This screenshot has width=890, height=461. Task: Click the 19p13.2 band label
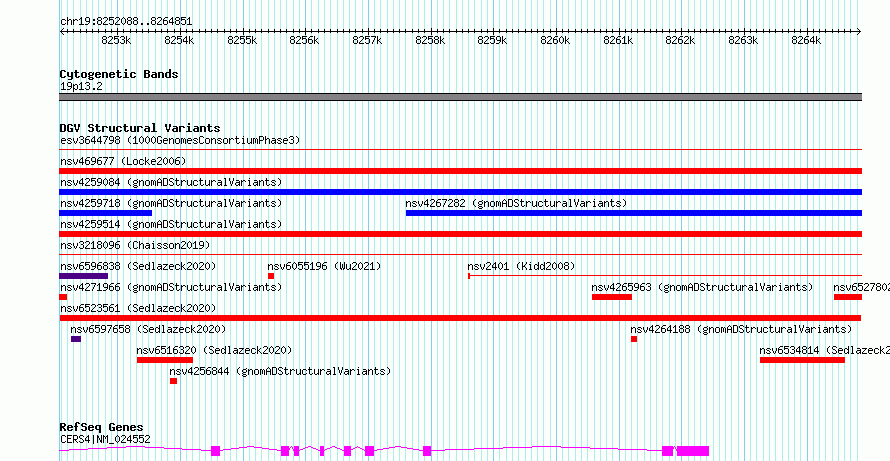81,87
